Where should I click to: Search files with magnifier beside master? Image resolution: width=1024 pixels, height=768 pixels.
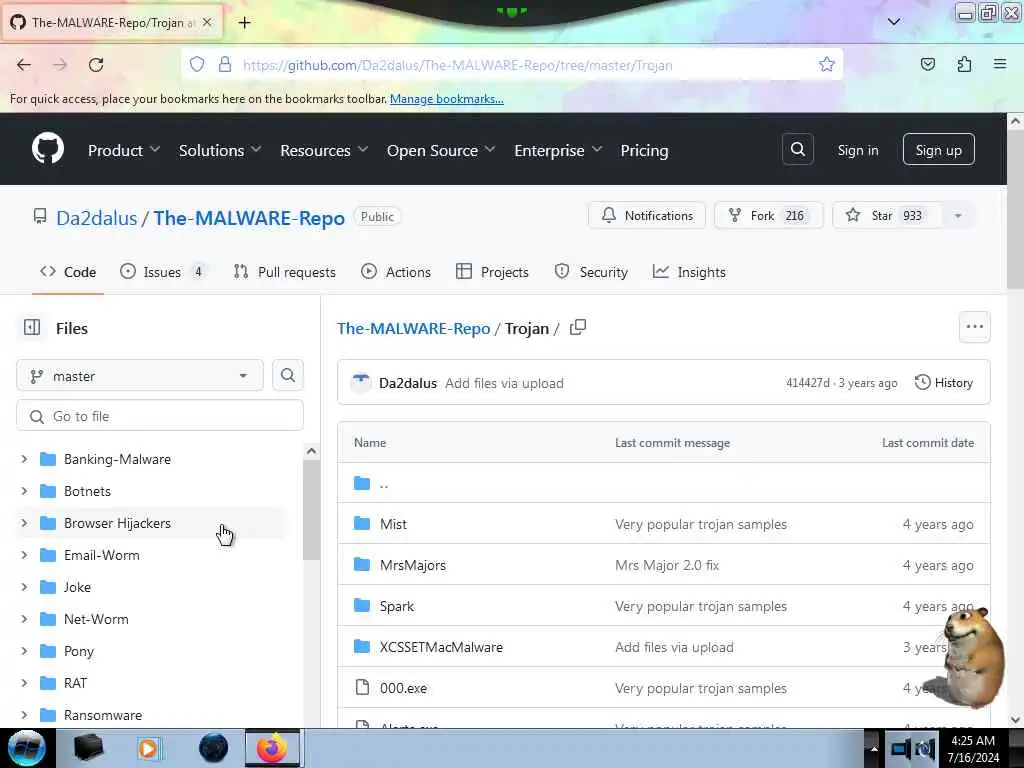287,376
